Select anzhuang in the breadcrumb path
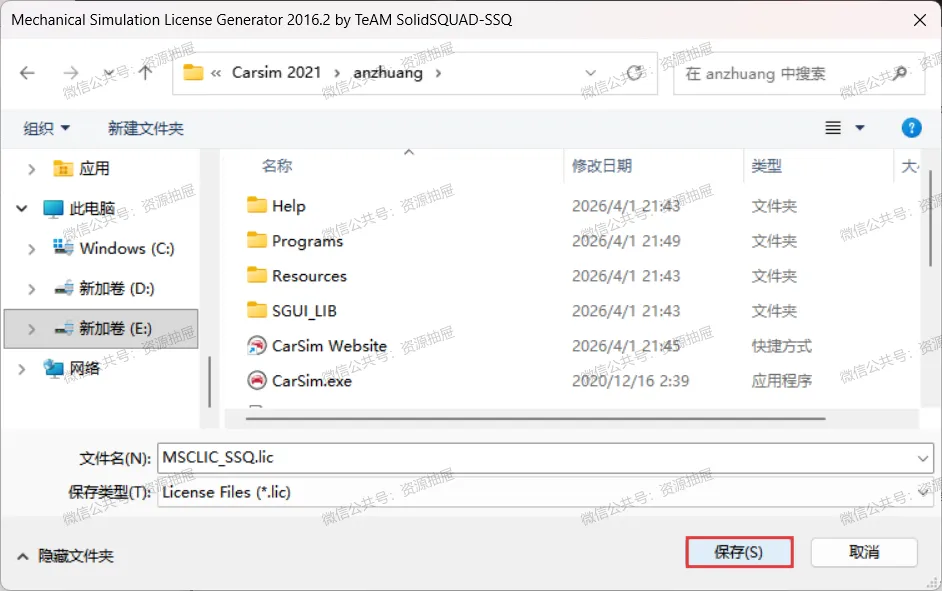The width and height of the screenshot is (942, 591). click(388, 73)
